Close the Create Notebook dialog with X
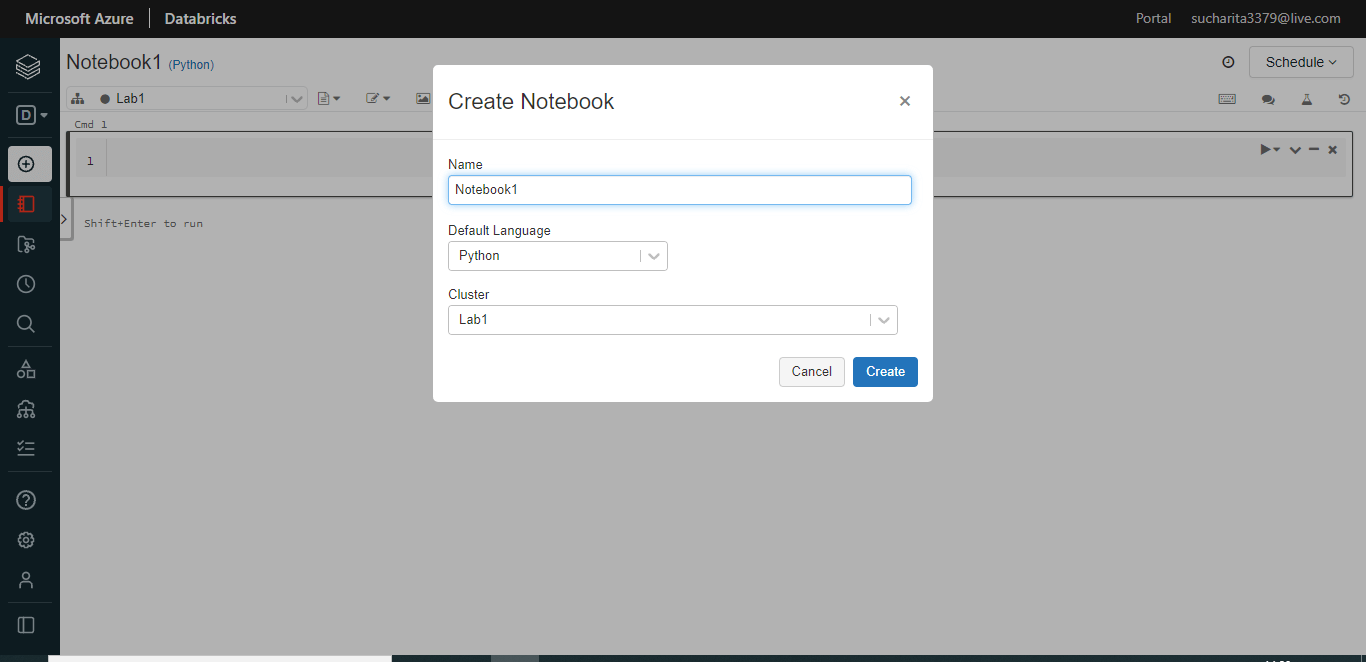The width and height of the screenshot is (1366, 662). [905, 101]
